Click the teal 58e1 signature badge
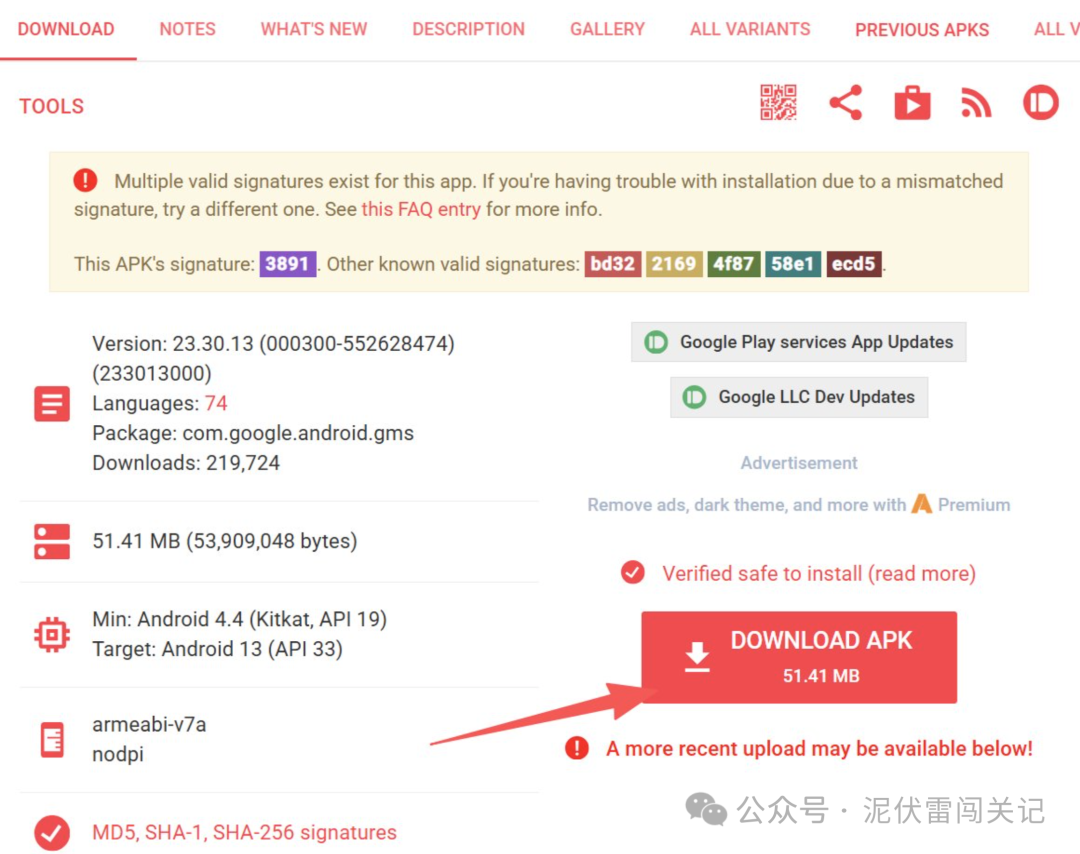Screen dimensions: 1080x854 point(793,264)
